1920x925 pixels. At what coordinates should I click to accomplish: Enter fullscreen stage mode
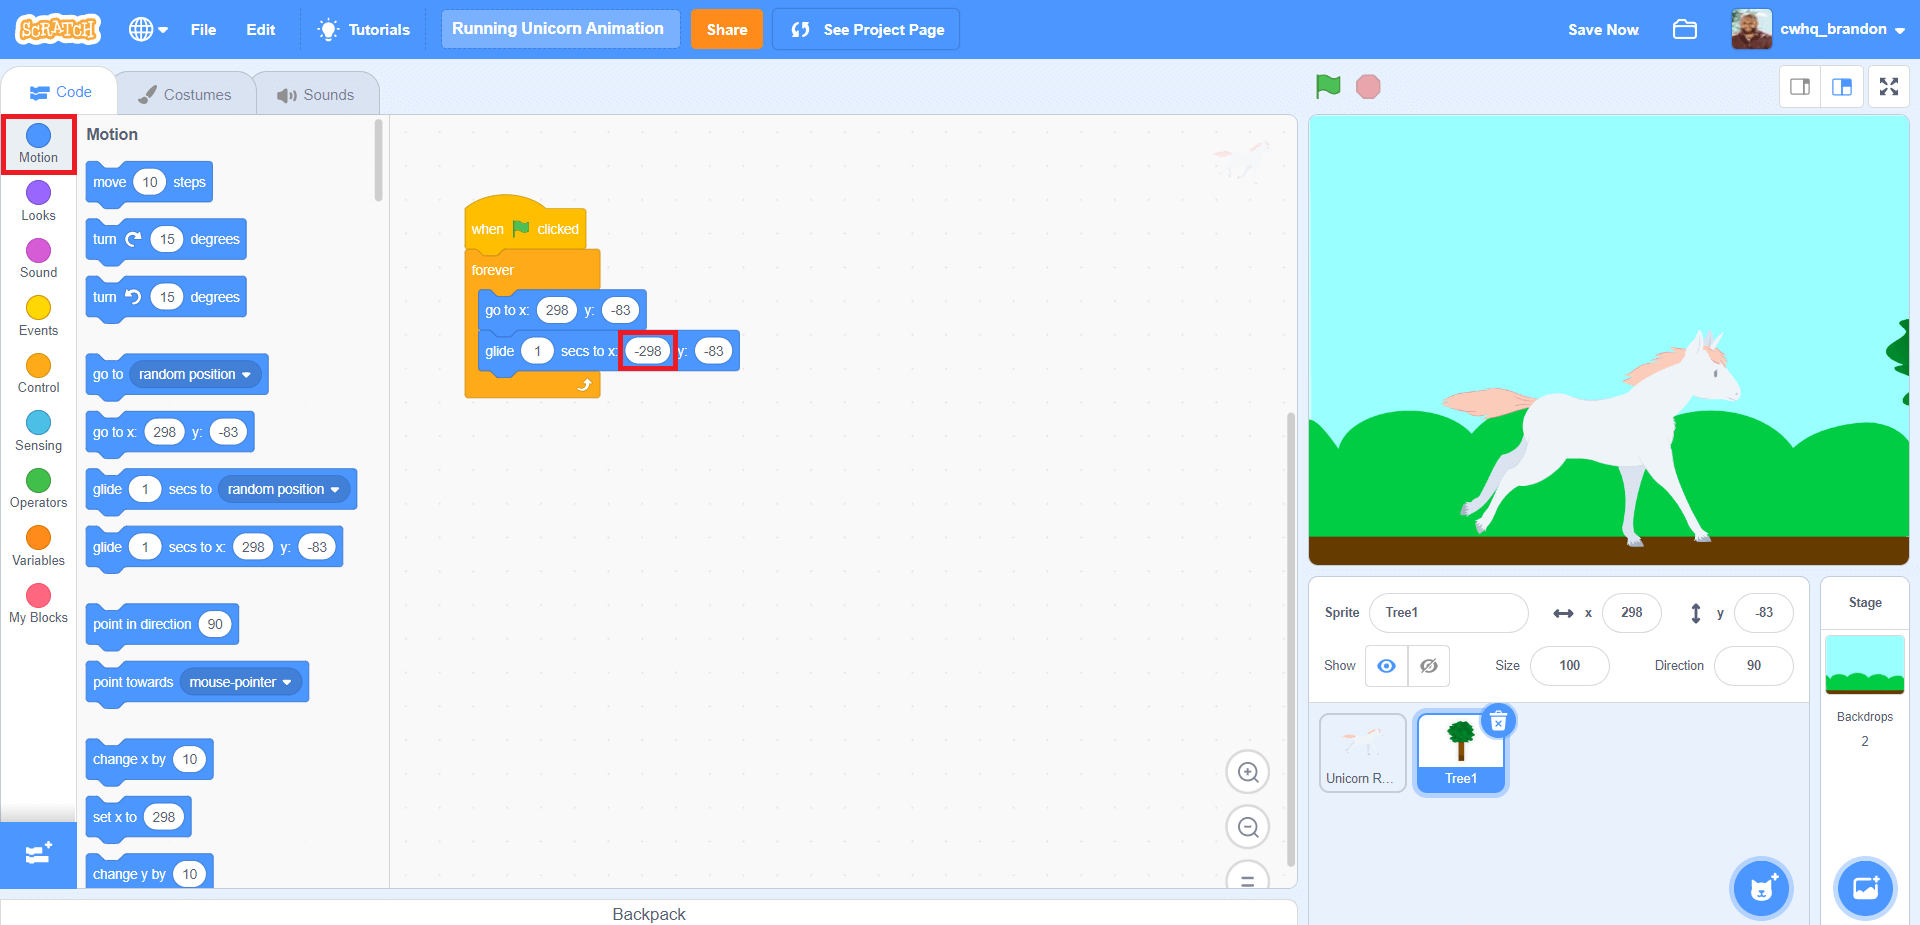[x=1888, y=86]
